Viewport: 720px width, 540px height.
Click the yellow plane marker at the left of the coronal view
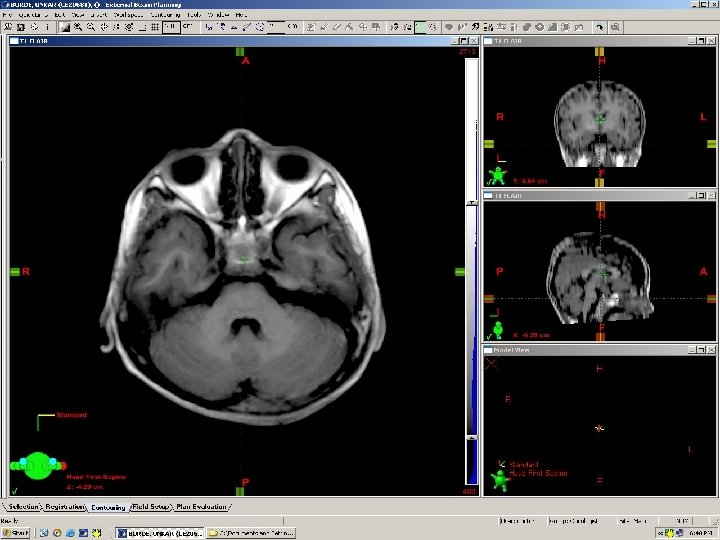point(489,144)
